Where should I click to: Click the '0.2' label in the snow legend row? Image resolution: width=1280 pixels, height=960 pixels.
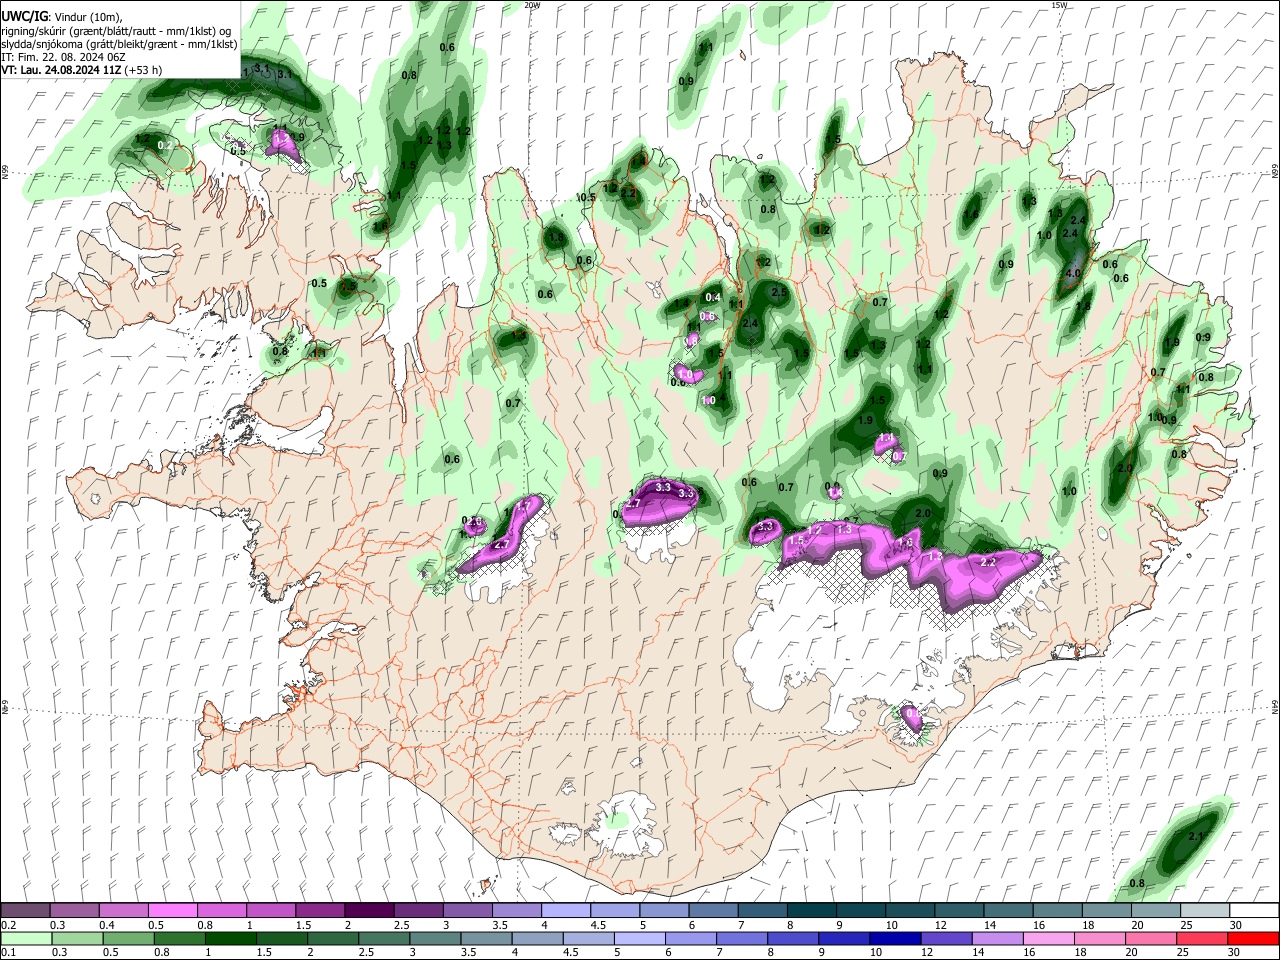pyautogui.click(x=8, y=925)
